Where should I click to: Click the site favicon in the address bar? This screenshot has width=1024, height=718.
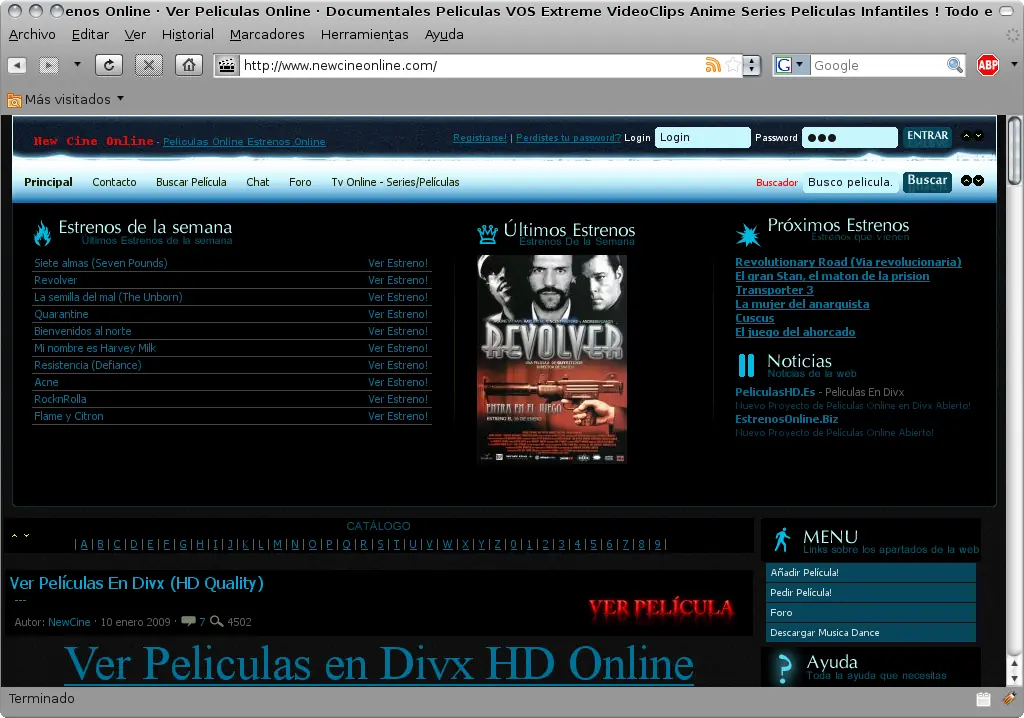coord(227,65)
